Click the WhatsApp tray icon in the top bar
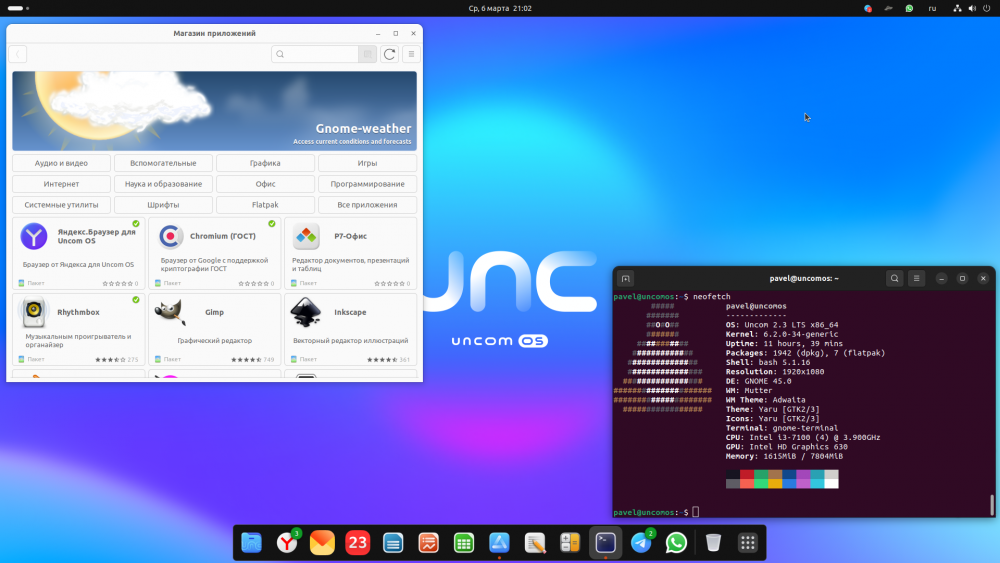 [909, 8]
